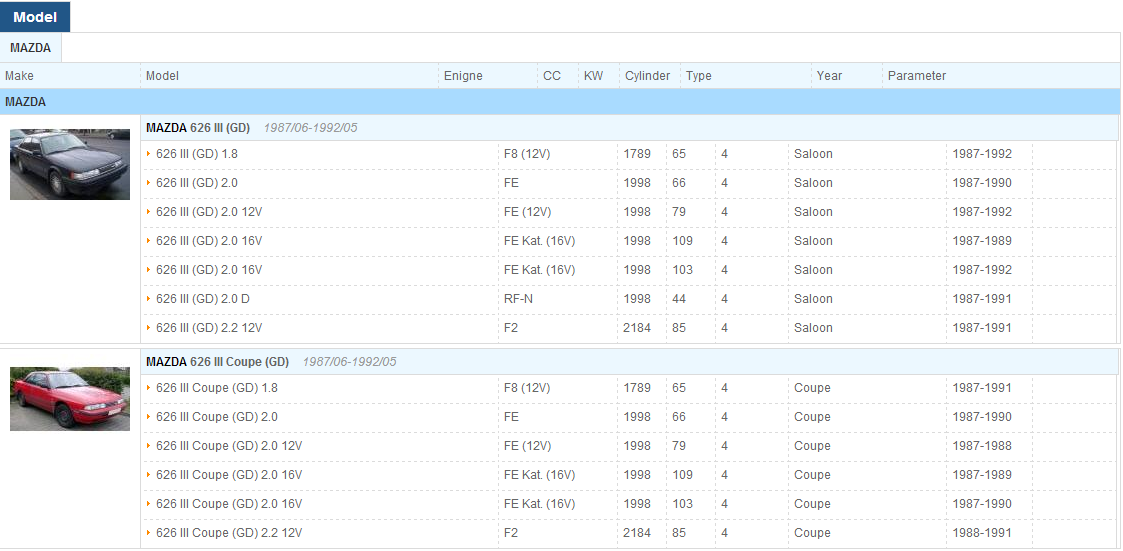The width and height of the screenshot is (1123, 551).
Task: Open the Model tab
Action: click(x=35, y=17)
